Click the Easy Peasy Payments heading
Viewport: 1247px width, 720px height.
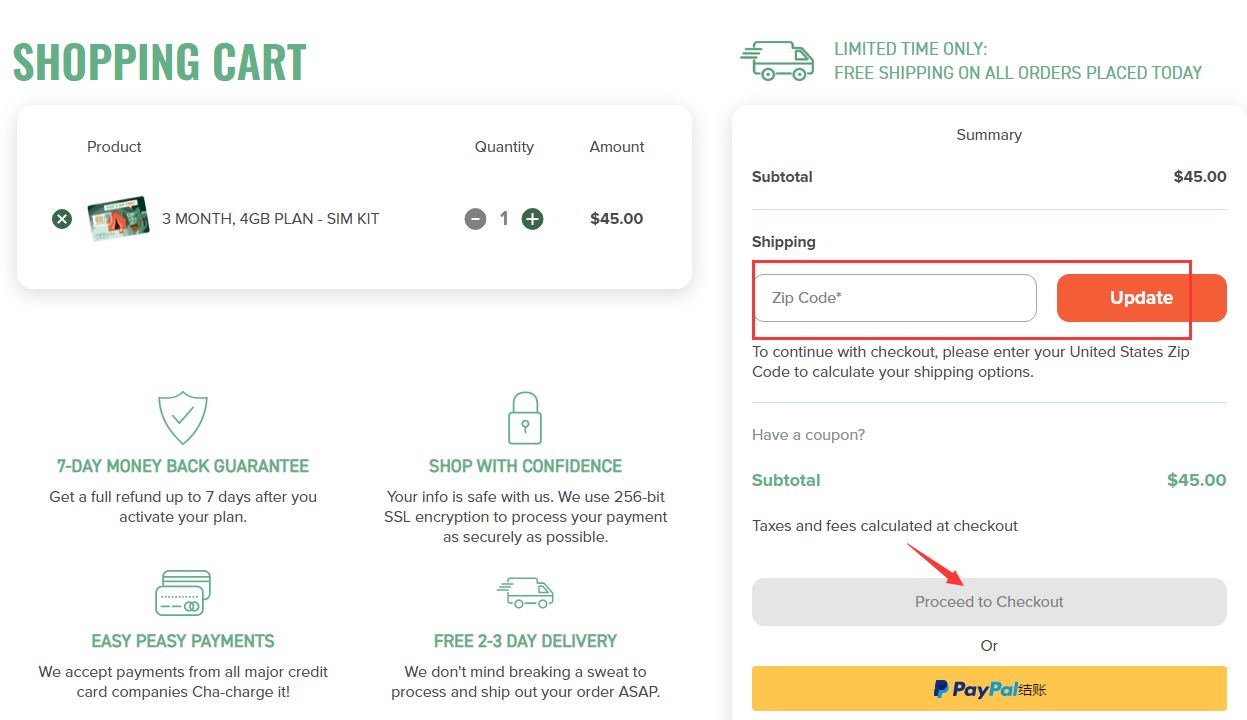click(183, 641)
